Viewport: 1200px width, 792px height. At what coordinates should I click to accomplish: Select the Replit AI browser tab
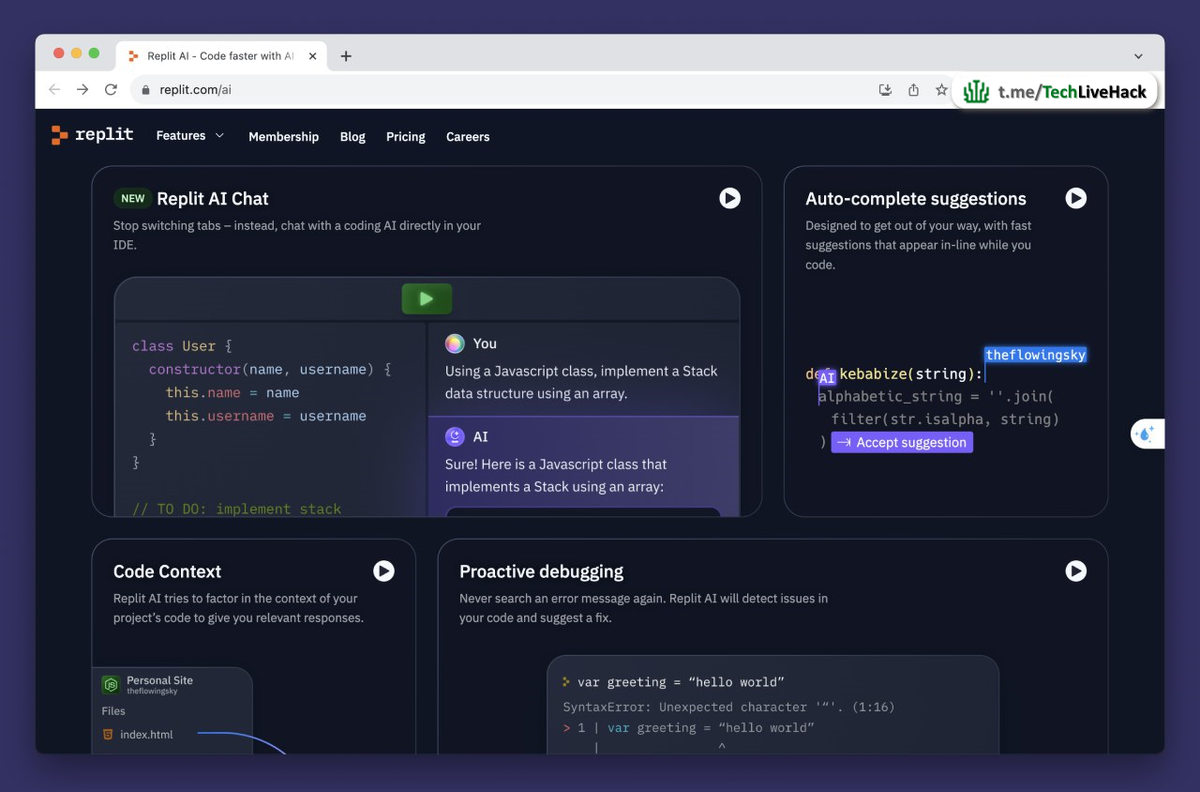click(222, 56)
